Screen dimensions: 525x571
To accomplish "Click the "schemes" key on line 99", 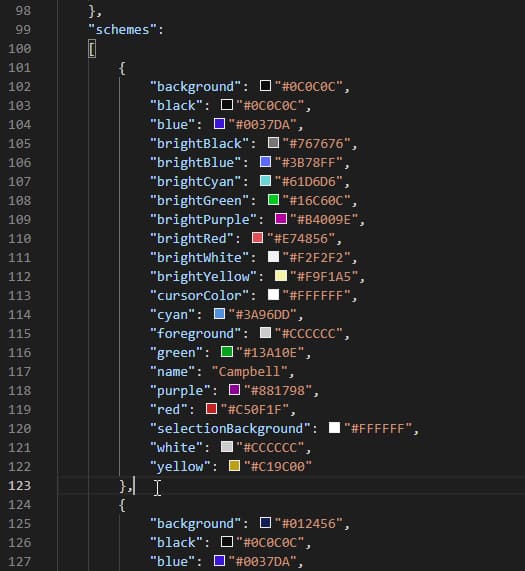I will (123, 29).
